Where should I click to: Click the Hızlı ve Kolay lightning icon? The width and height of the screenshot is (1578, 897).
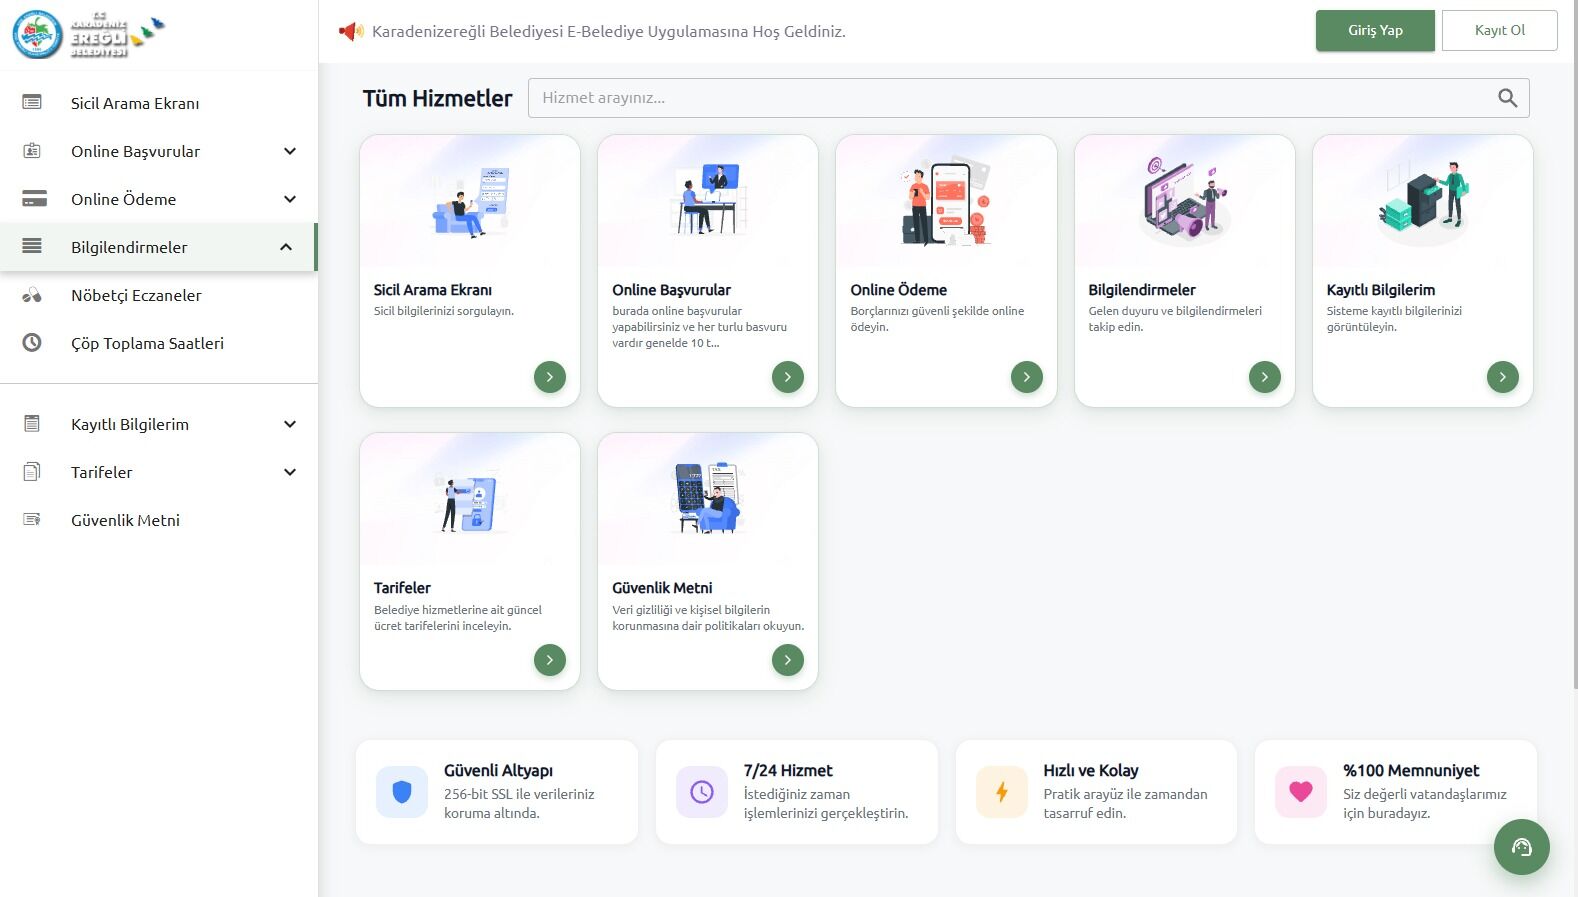[x=1002, y=792]
